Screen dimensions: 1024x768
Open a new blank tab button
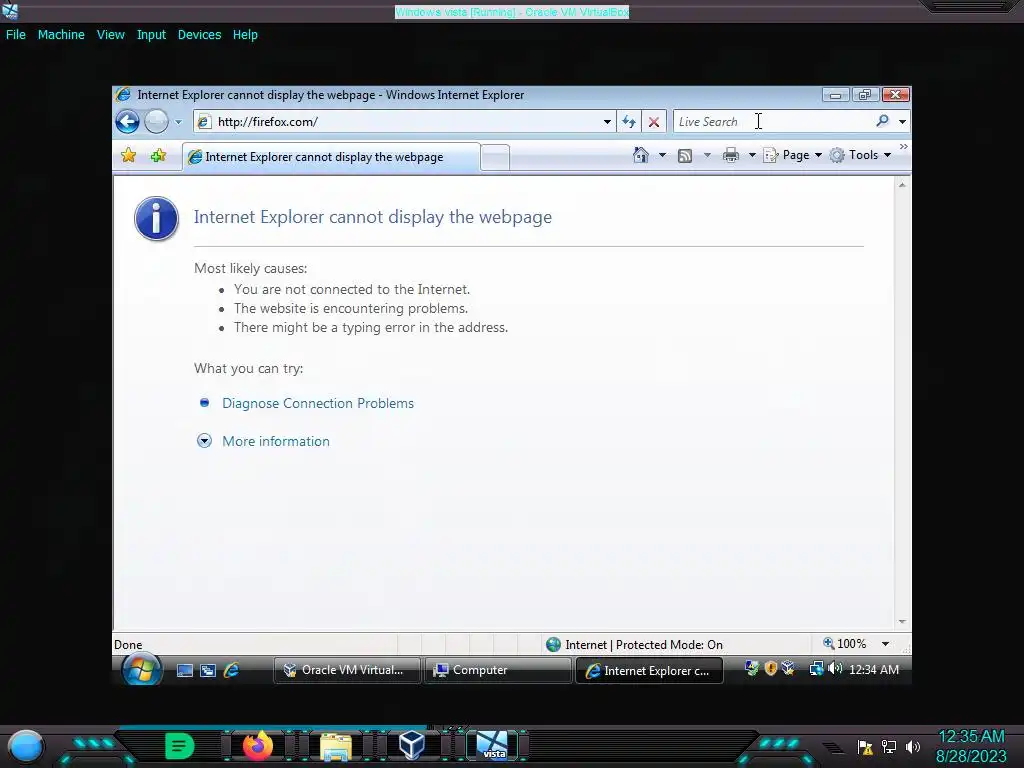[x=495, y=157]
